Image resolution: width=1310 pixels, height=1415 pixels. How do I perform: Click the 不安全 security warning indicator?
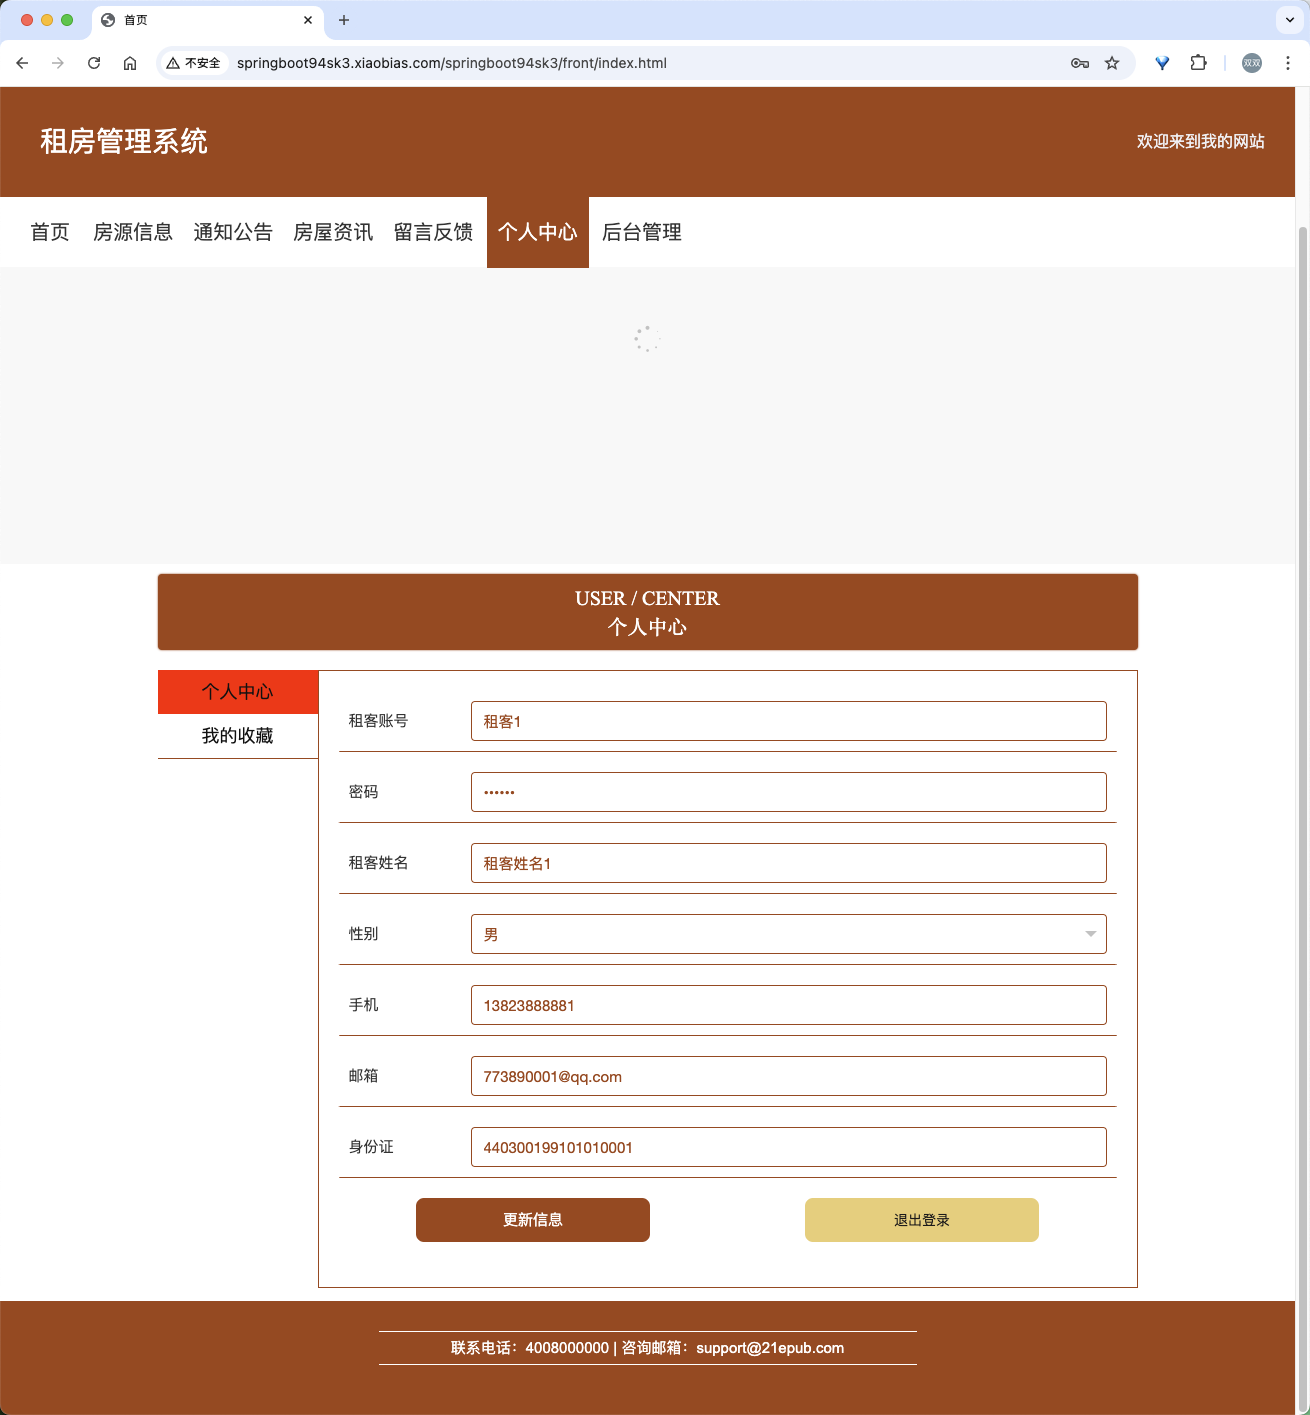click(194, 63)
